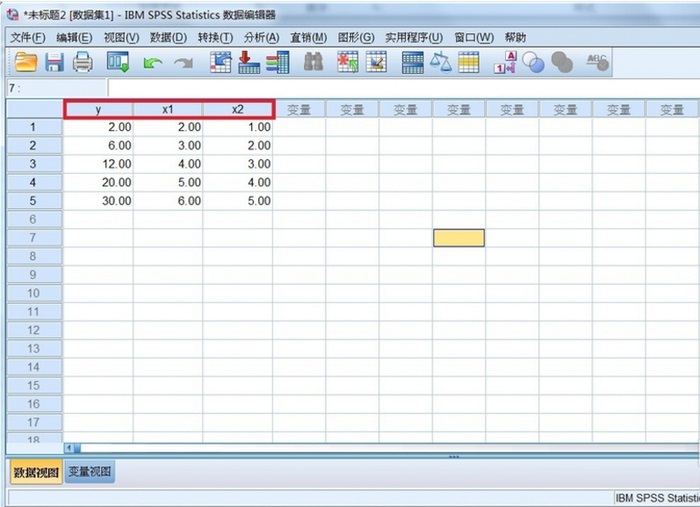
Task: Click the Recall recently used dialogs icon
Action: (x=118, y=62)
